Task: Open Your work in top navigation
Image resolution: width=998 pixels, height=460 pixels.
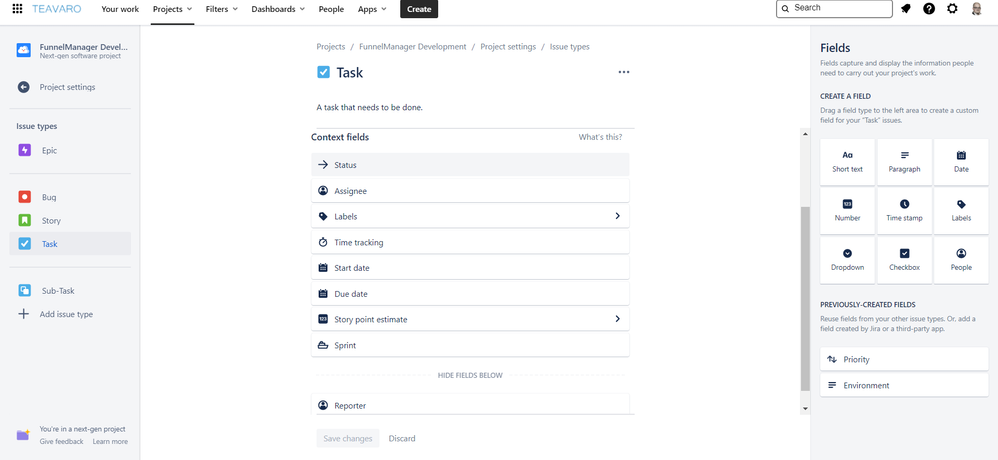Action: [x=120, y=9]
